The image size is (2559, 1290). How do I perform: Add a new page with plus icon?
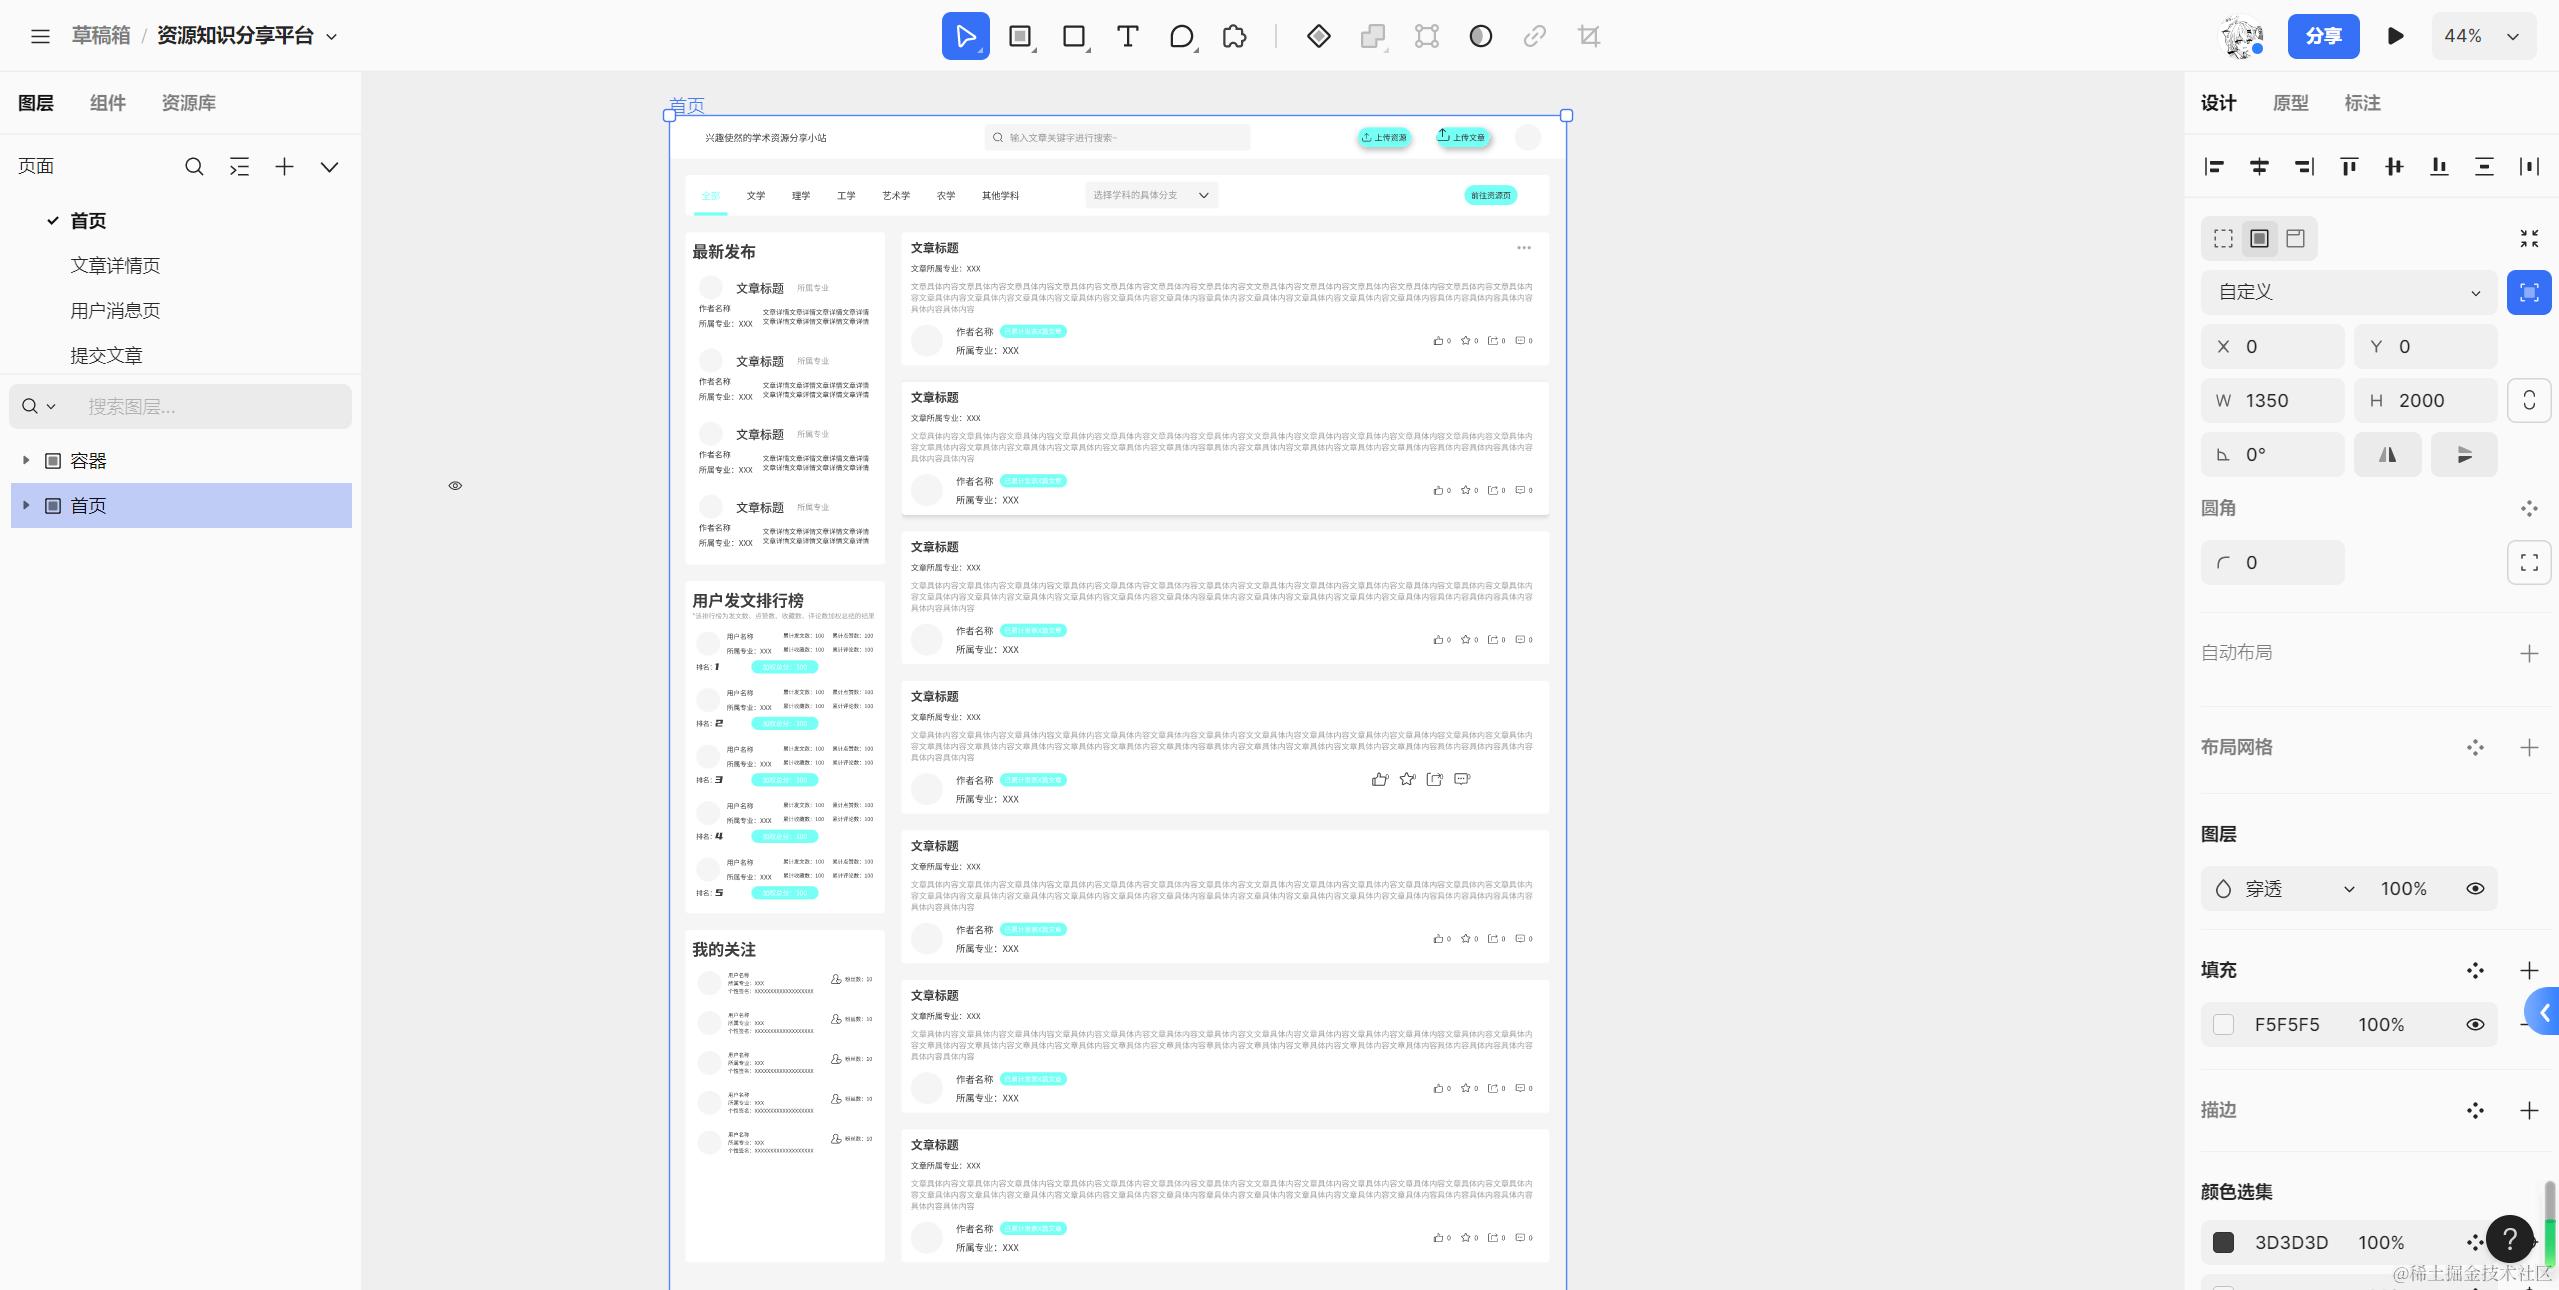pyautogui.click(x=284, y=167)
